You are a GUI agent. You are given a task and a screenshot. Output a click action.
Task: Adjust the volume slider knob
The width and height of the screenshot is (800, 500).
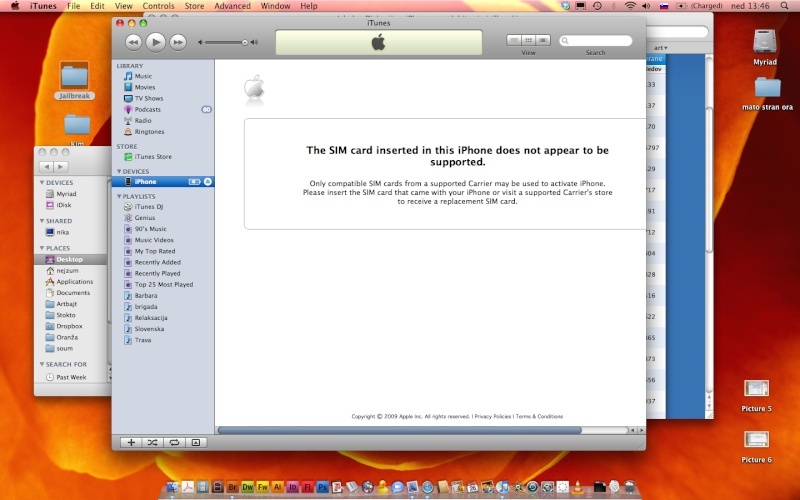[x=244, y=42]
